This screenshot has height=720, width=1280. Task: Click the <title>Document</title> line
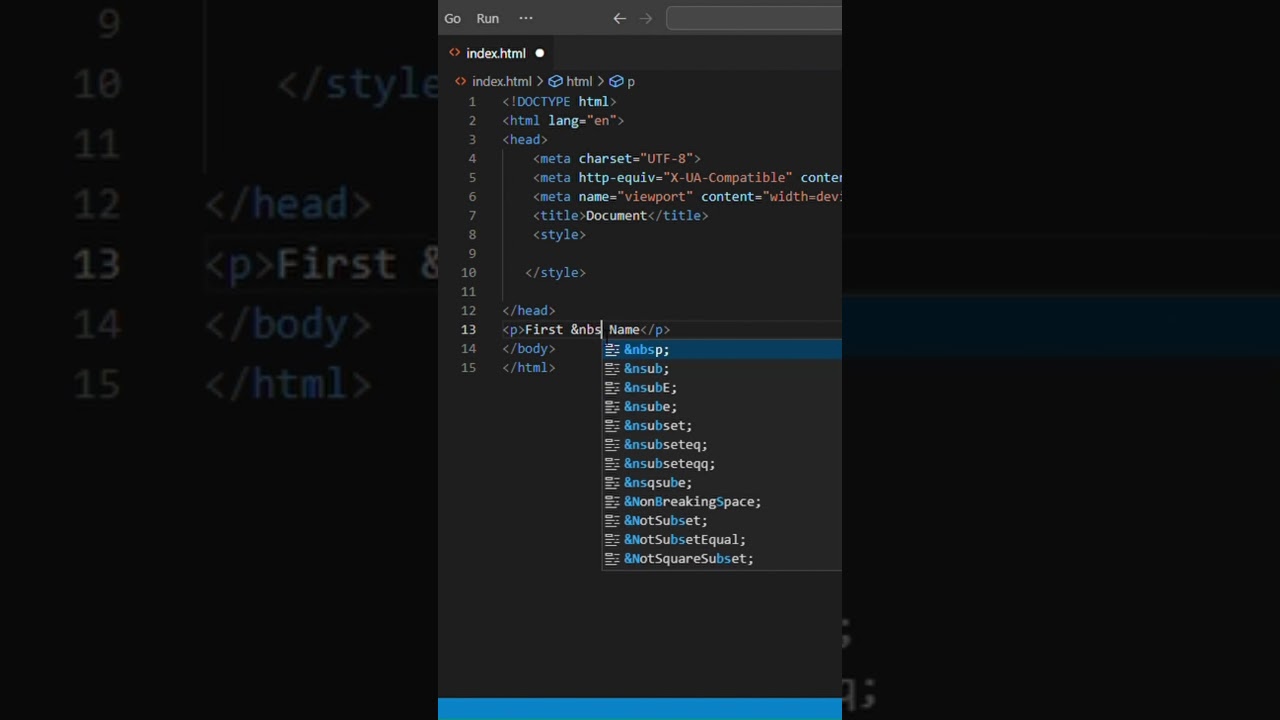coord(620,215)
